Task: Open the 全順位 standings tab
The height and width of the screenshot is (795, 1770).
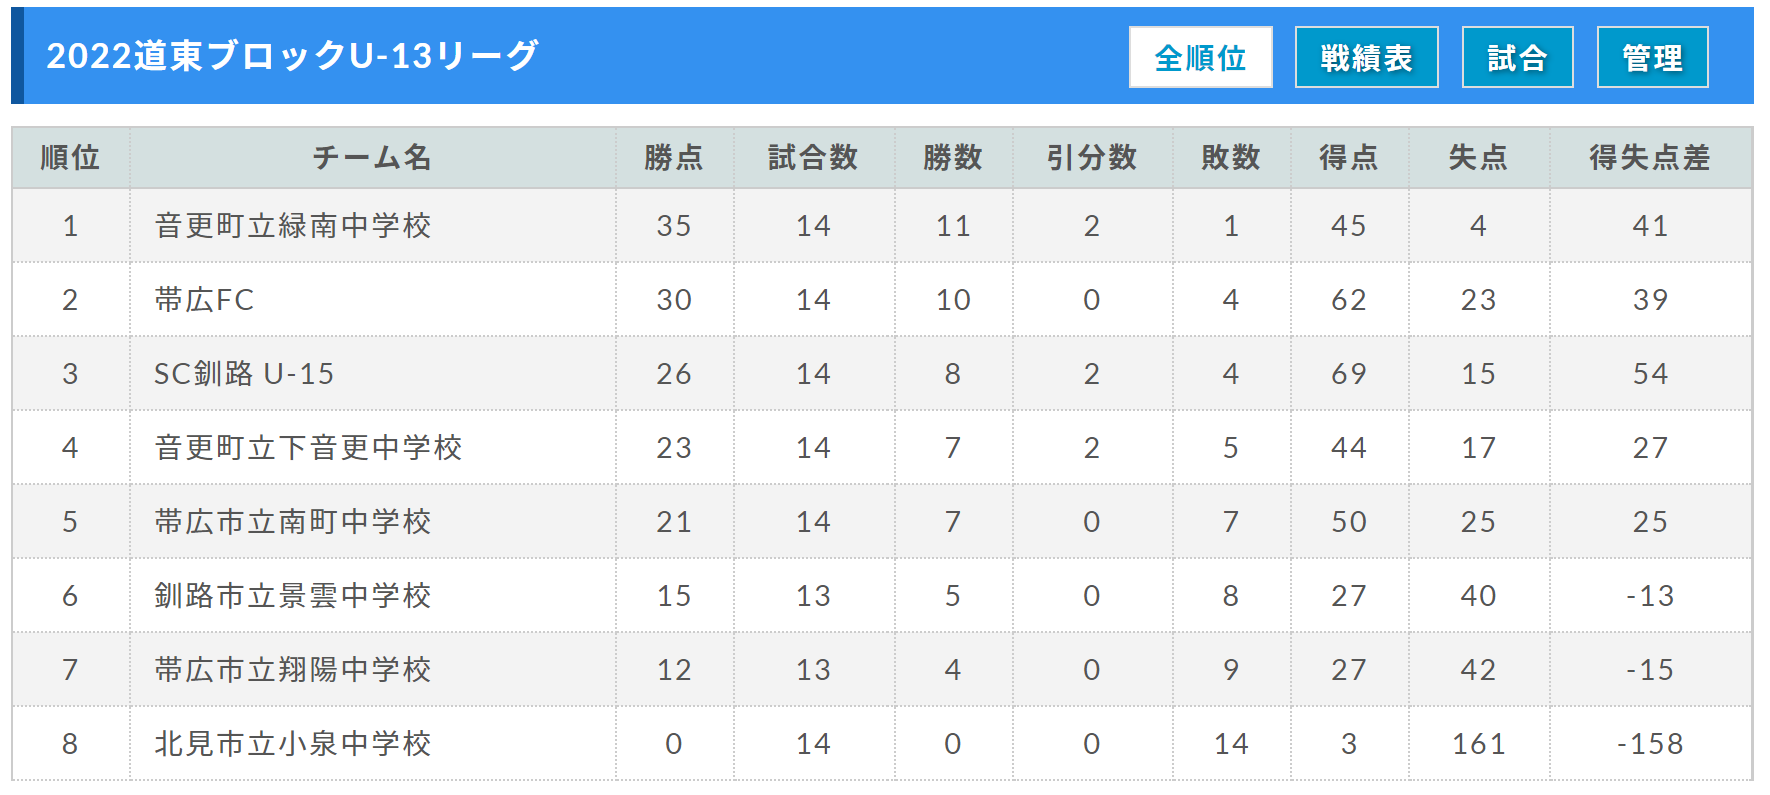Action: click(x=1200, y=57)
